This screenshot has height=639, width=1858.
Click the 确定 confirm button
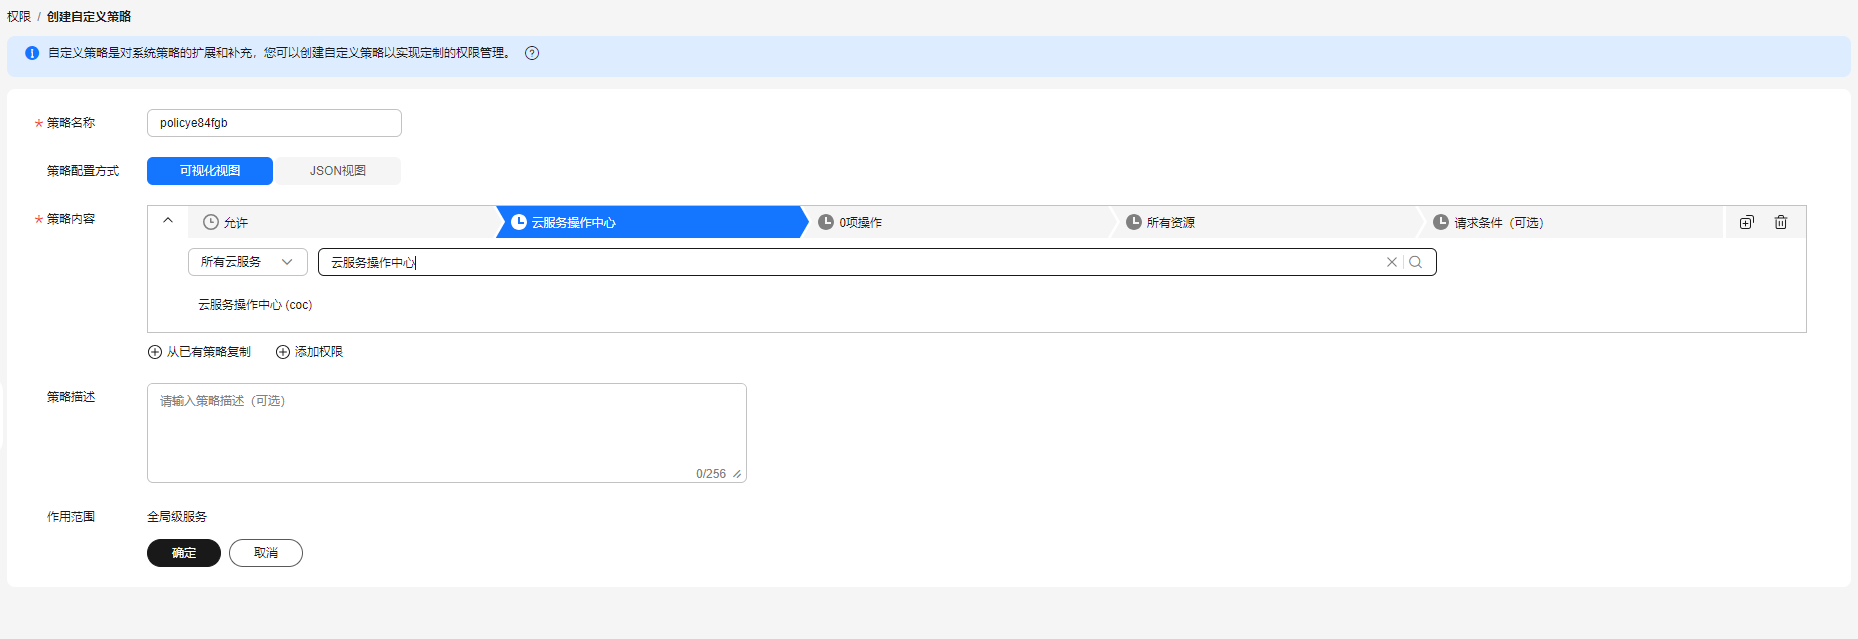(184, 553)
